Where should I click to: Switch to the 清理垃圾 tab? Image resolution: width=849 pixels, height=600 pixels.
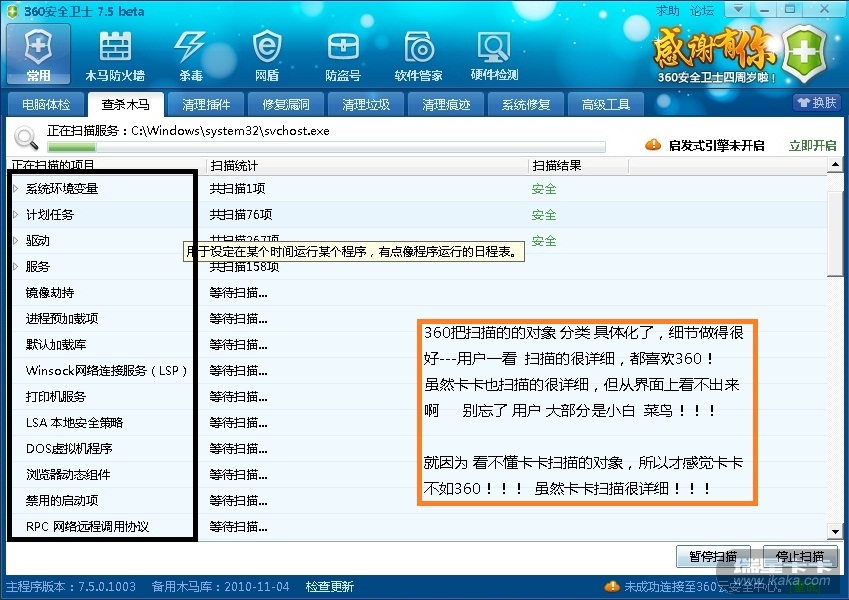(366, 104)
